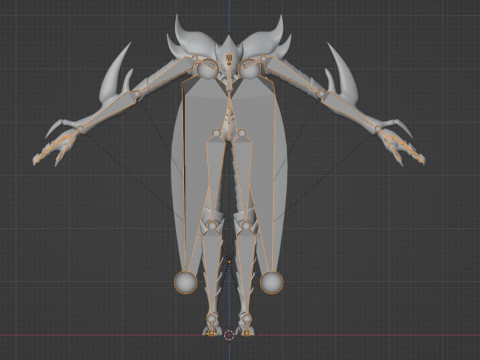Select the screen-right elbow joint sphere
Viewport: 480px width, 360px height.
click(321, 94)
